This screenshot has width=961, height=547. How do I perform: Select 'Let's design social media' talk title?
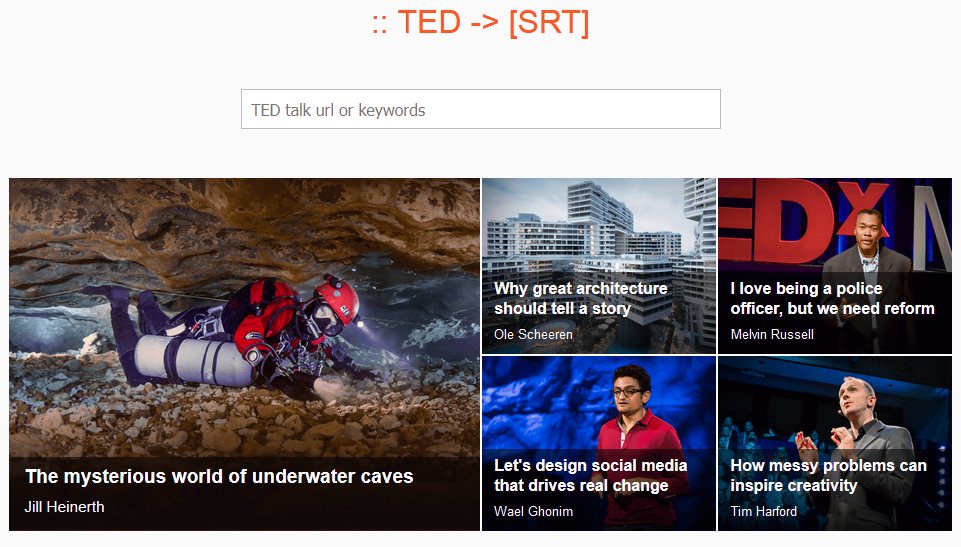pyautogui.click(x=591, y=475)
